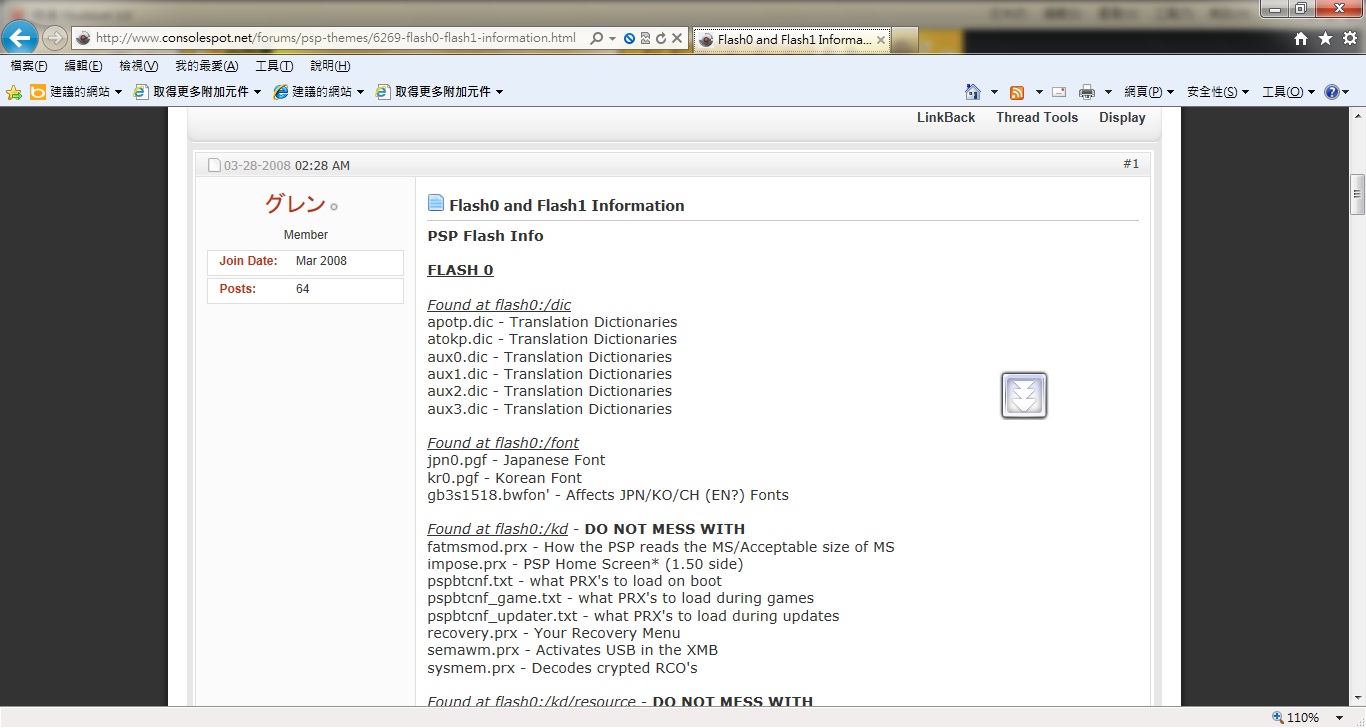Click into the URL address bar
1366x728 pixels.
[335, 38]
